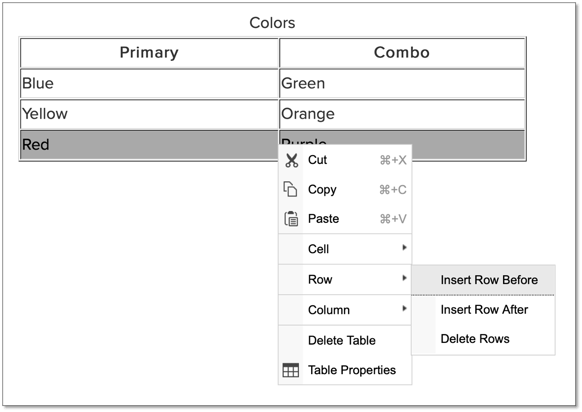Viewport: 582px width, 412px height.
Task: Expand the Column submenu arrow
Action: coord(404,308)
